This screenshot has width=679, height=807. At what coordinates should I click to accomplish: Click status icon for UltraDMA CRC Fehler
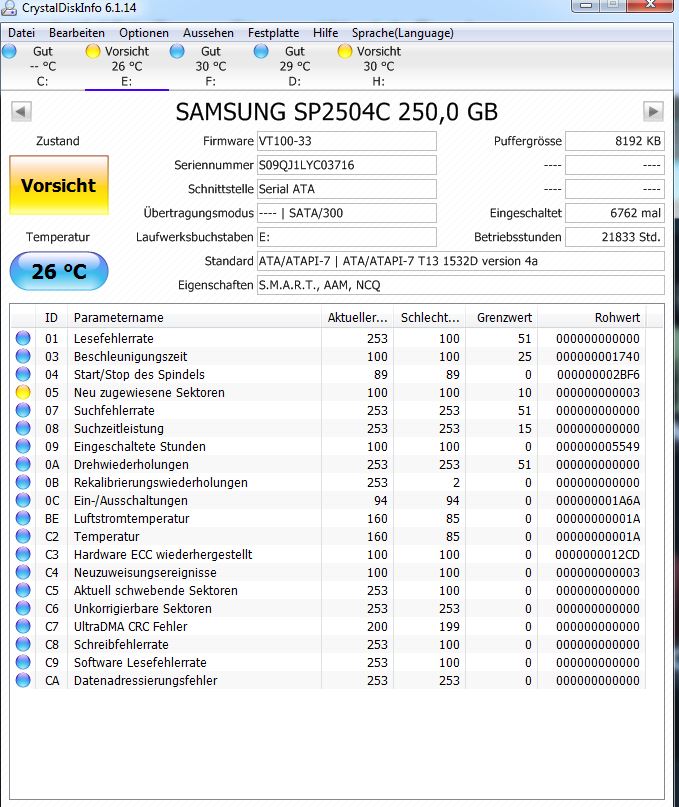tap(23, 626)
